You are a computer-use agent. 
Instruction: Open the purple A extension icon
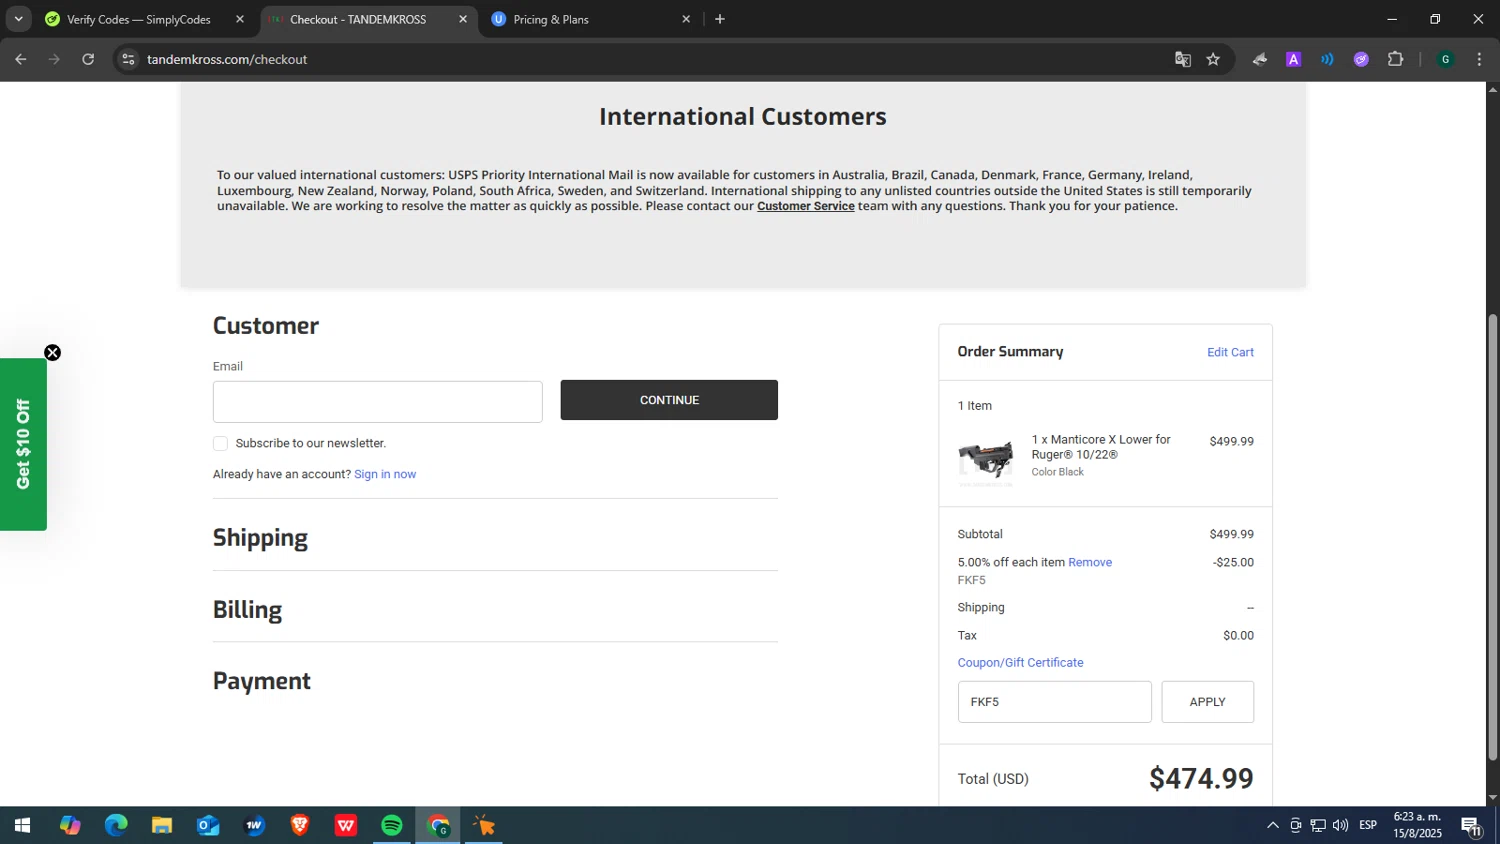point(1293,59)
